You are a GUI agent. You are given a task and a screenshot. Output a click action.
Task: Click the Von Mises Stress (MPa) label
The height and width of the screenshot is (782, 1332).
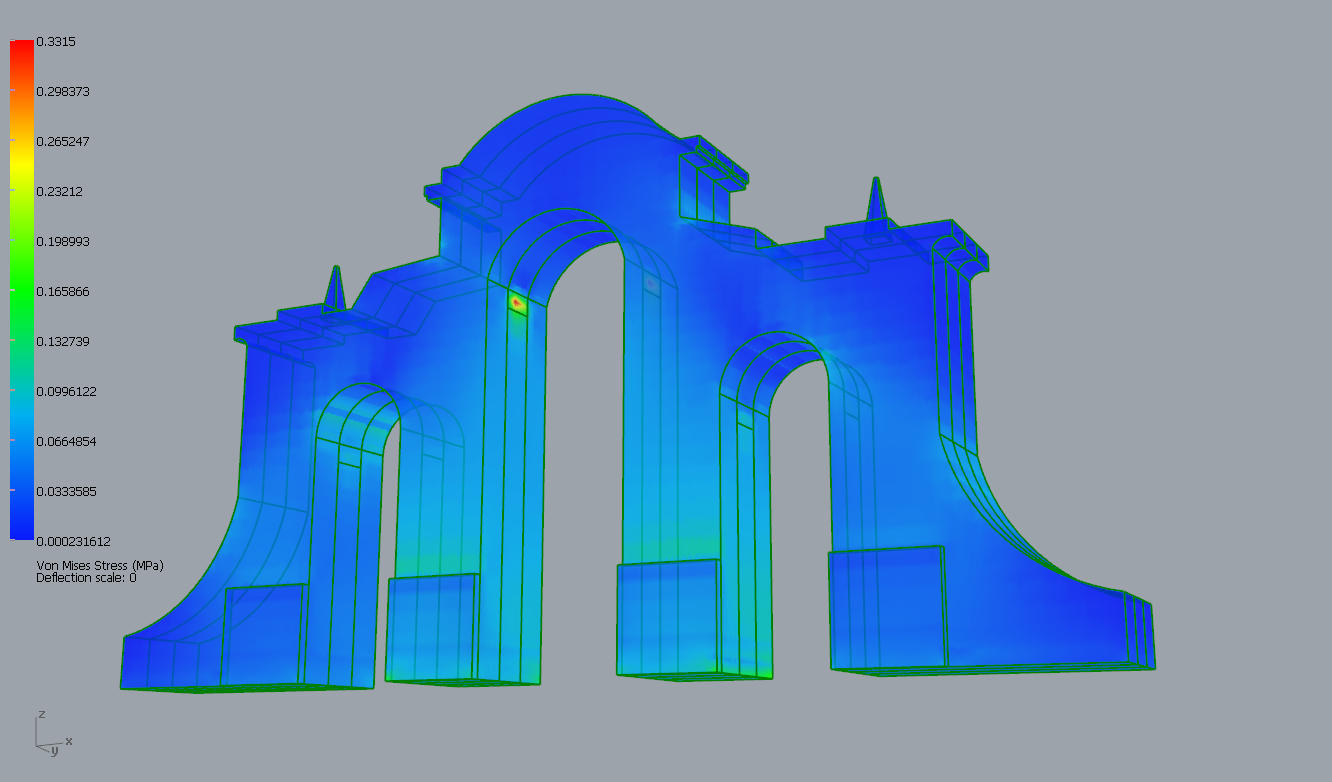100,565
